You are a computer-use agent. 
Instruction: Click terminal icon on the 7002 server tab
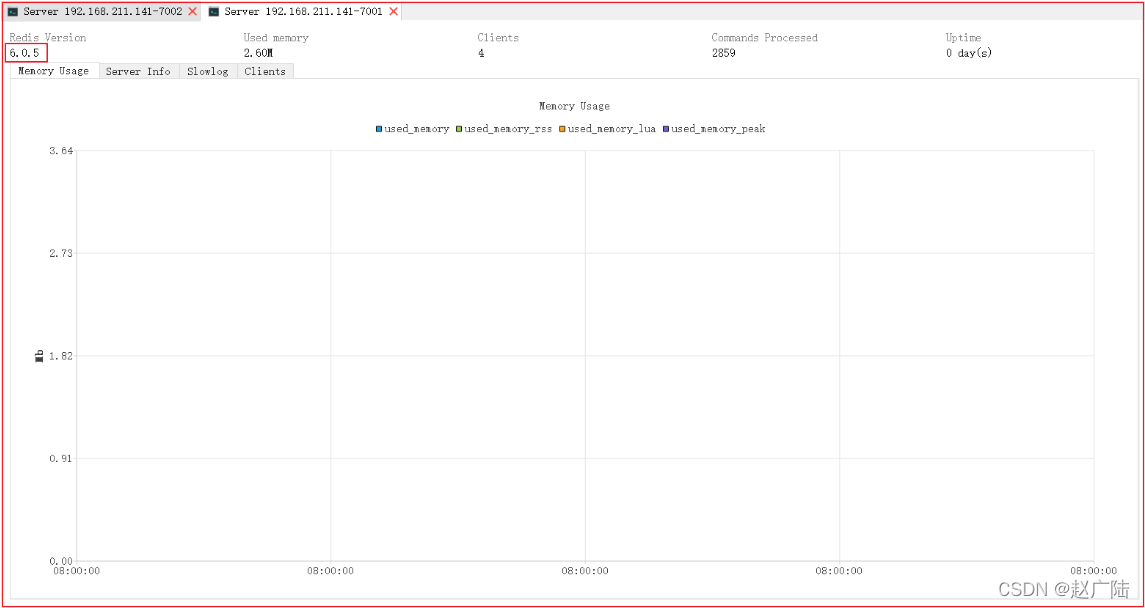(x=13, y=12)
